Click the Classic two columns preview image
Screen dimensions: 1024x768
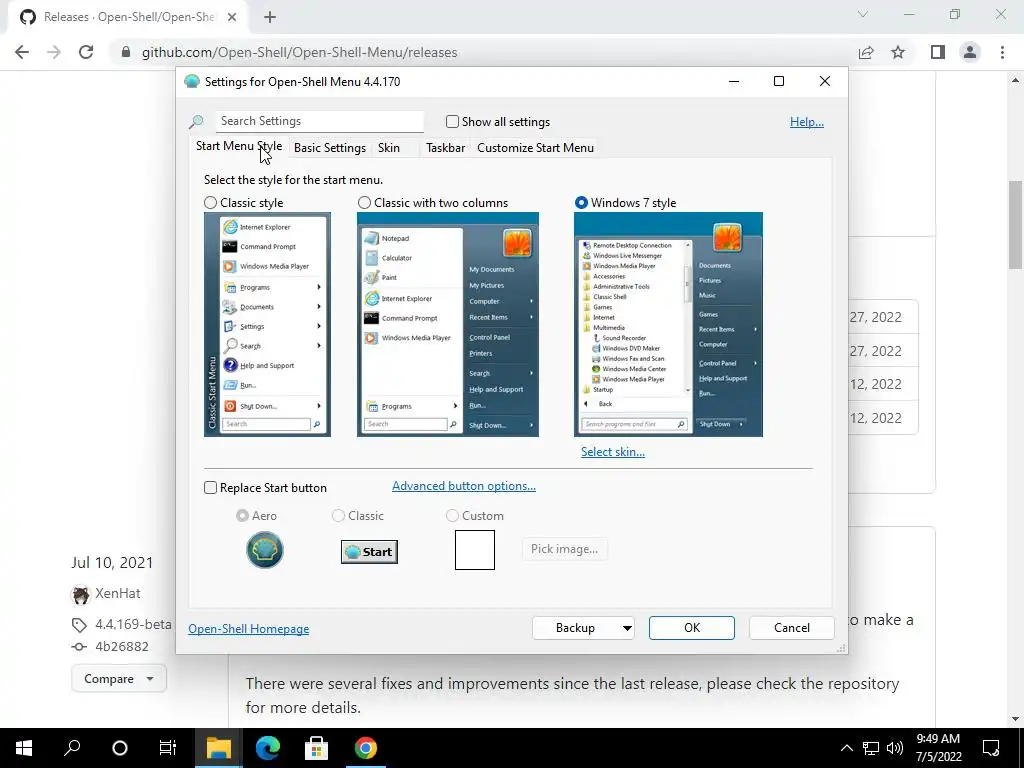pos(448,325)
